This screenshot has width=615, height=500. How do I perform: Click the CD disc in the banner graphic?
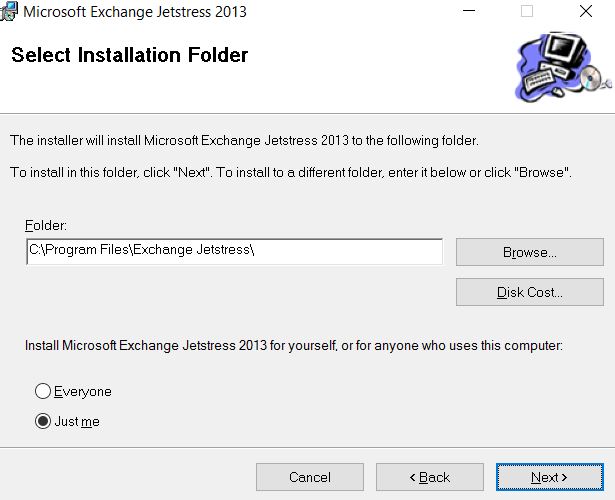(597, 78)
